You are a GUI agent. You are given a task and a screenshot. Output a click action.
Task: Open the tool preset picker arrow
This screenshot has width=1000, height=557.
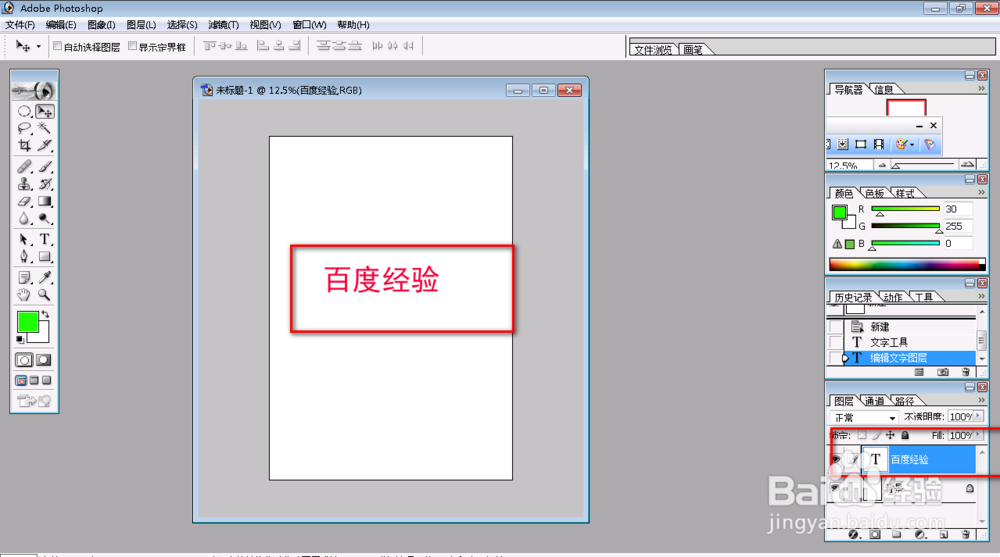38,47
